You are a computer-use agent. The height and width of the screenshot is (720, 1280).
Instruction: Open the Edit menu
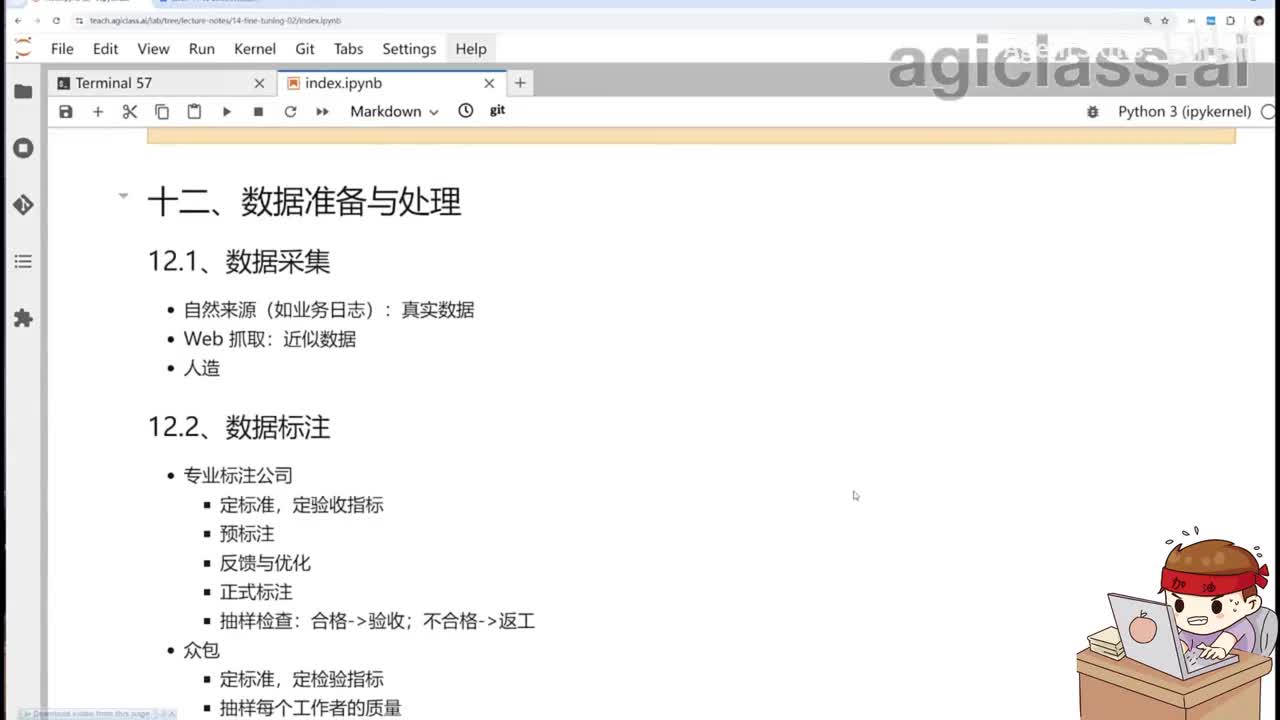(x=105, y=48)
